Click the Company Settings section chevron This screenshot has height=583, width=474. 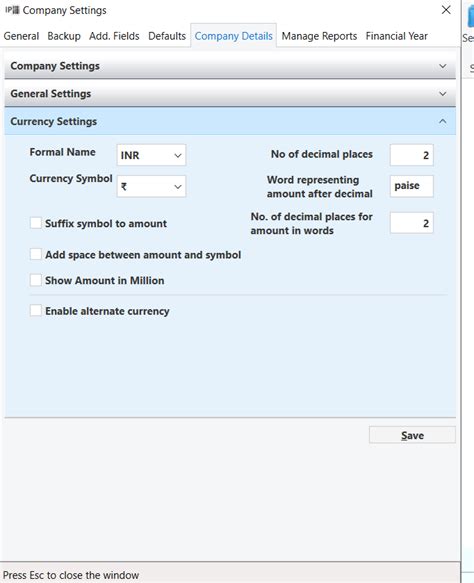pyautogui.click(x=442, y=66)
